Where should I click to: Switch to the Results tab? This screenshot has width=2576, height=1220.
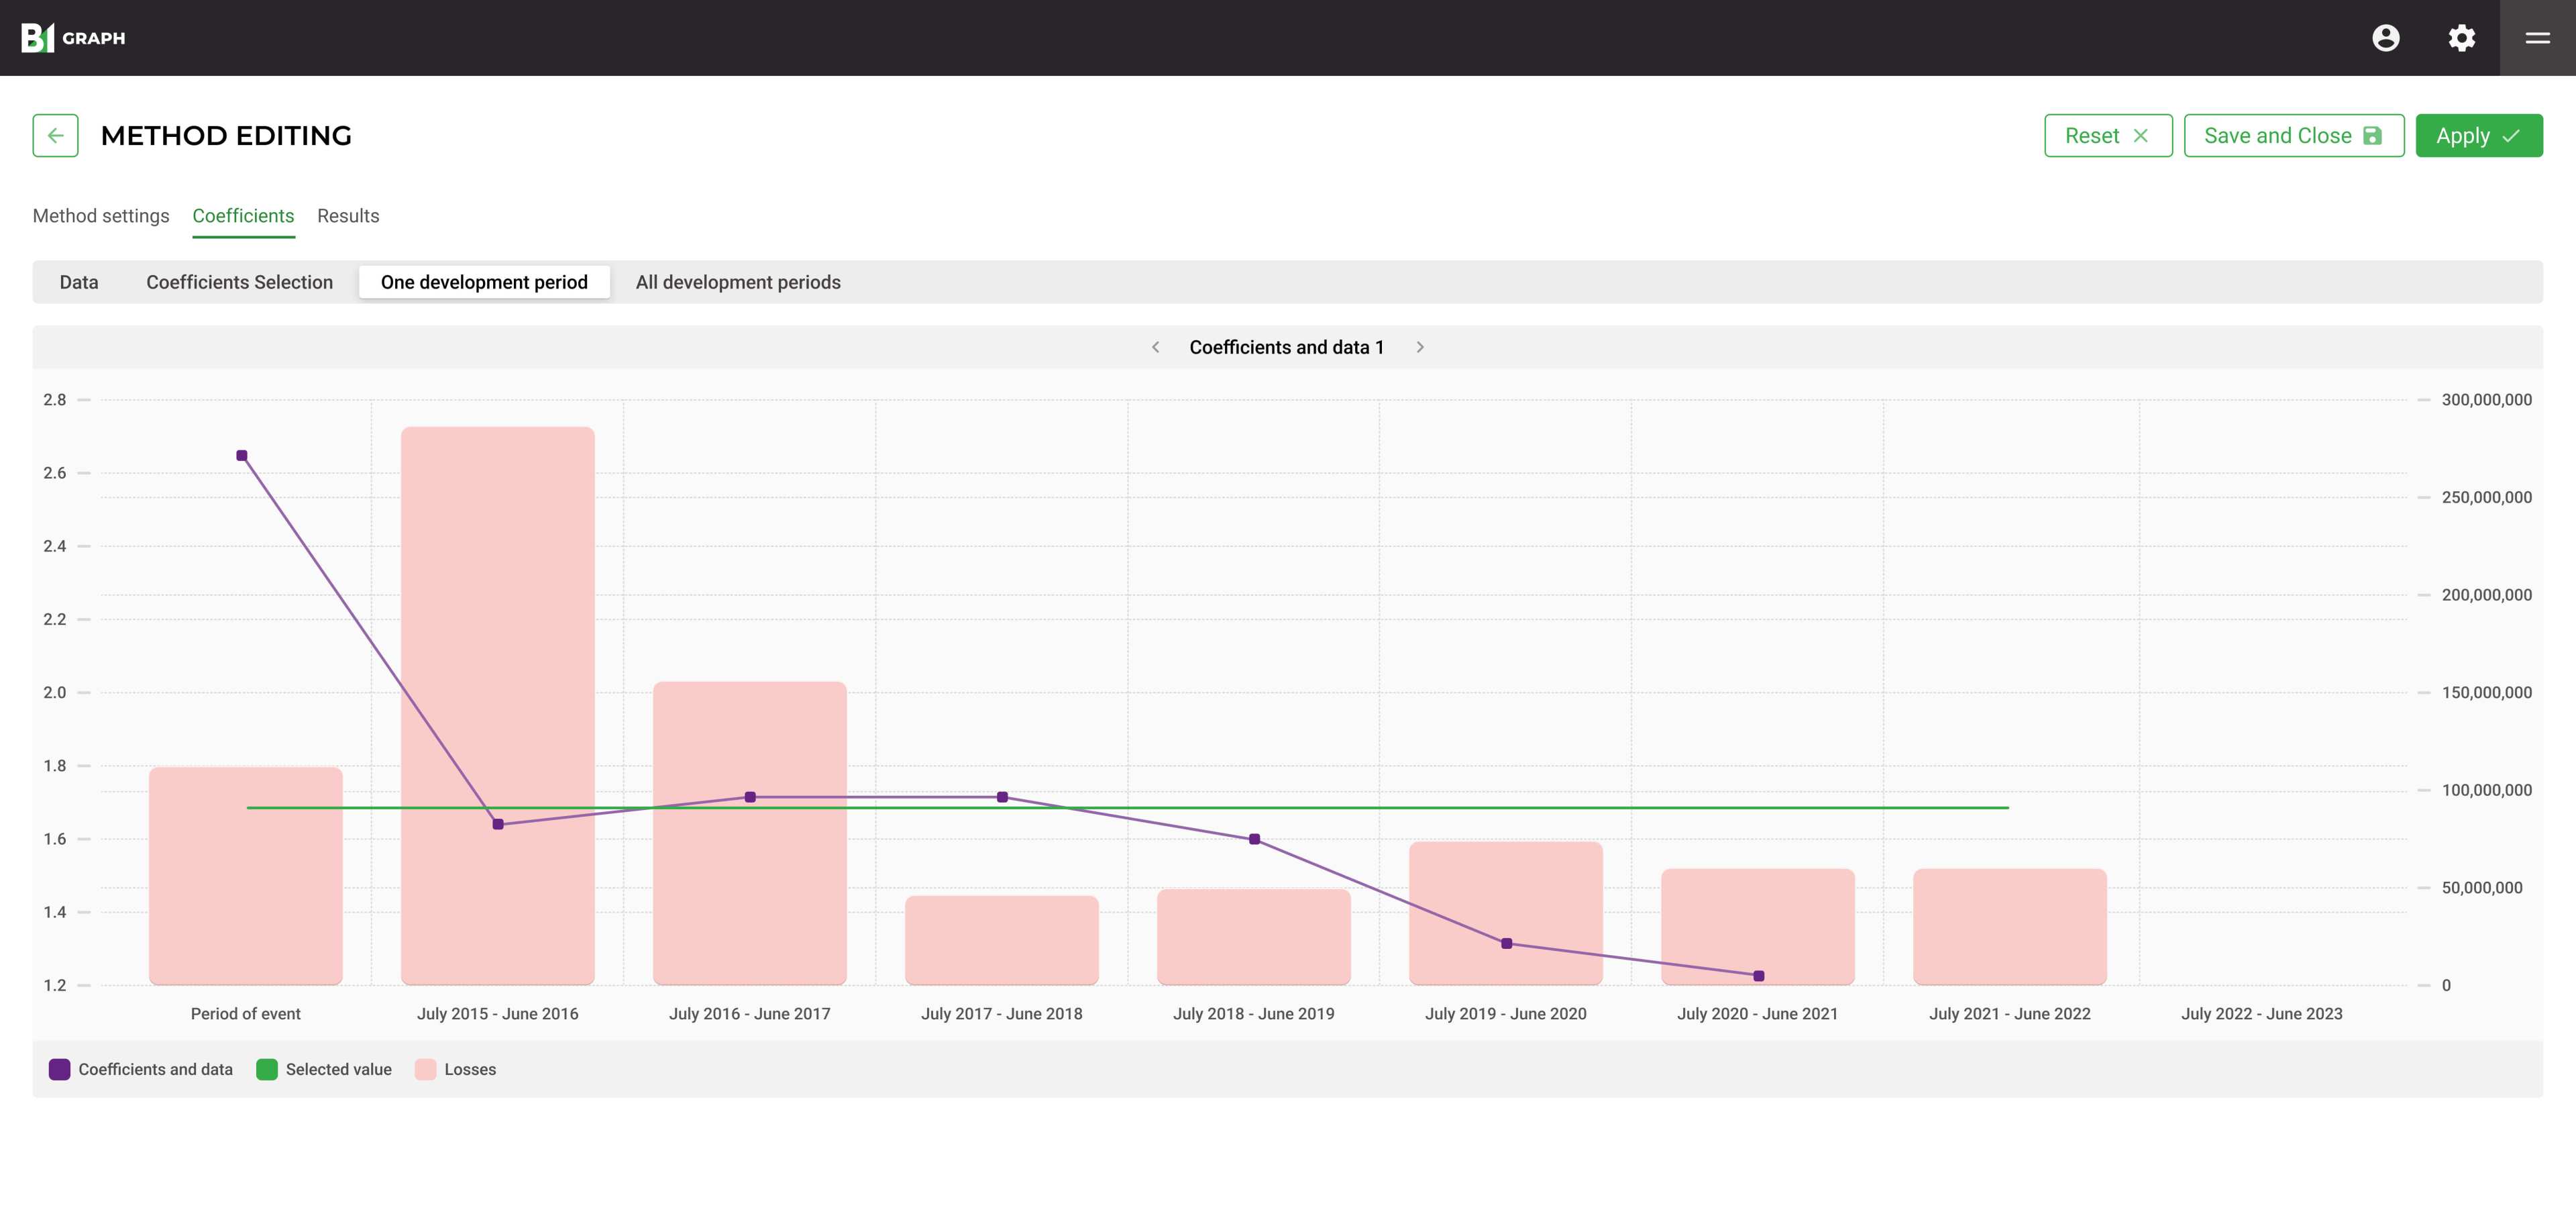[x=347, y=215]
